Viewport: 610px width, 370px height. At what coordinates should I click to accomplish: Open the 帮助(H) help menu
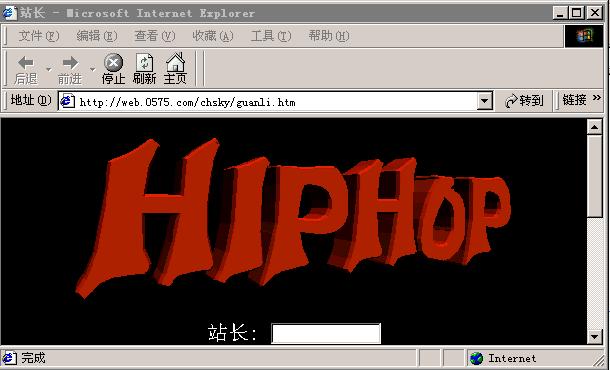(329, 36)
